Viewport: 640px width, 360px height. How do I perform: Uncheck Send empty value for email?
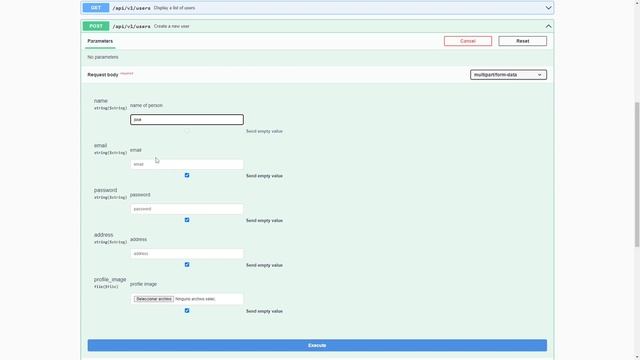pos(187,176)
